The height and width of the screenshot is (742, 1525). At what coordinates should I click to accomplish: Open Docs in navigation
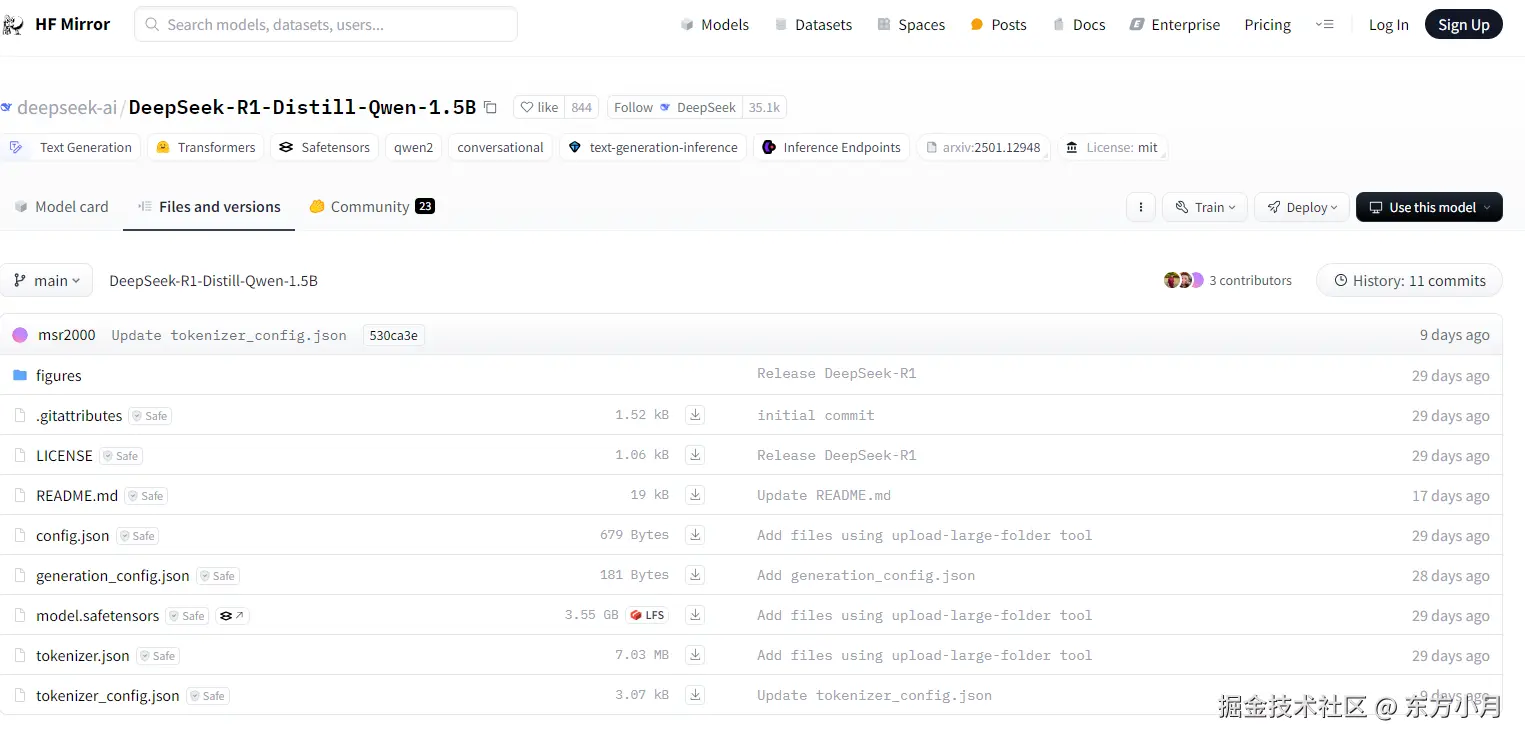[1079, 25]
